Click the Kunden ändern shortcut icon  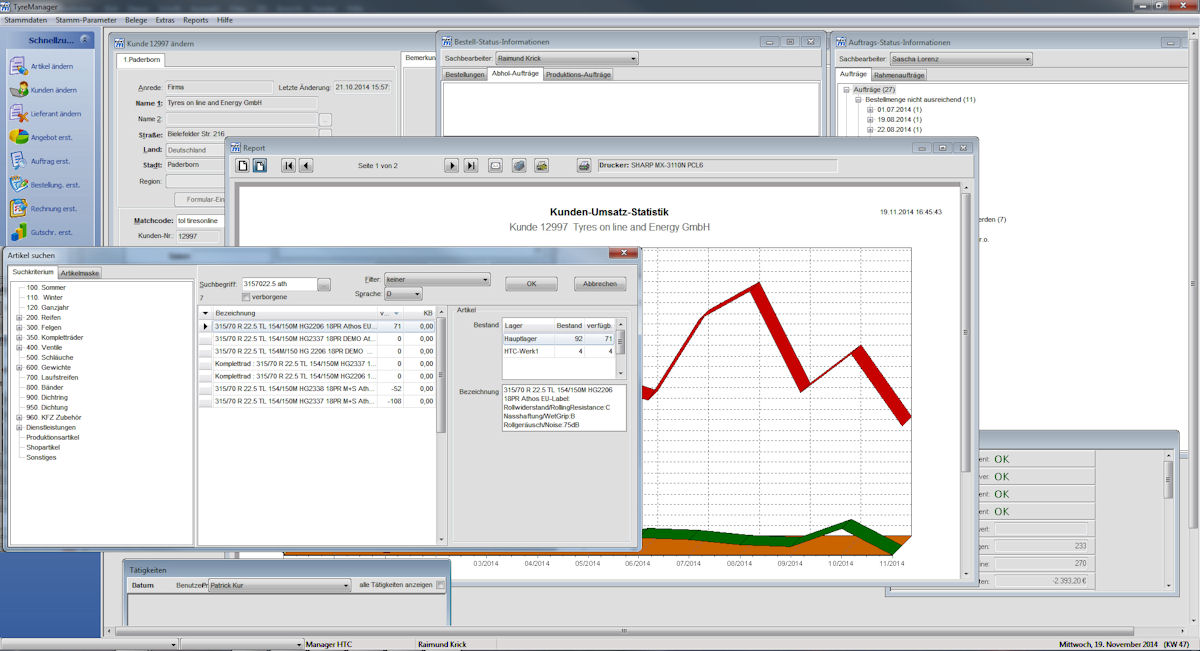pyautogui.click(x=19, y=90)
